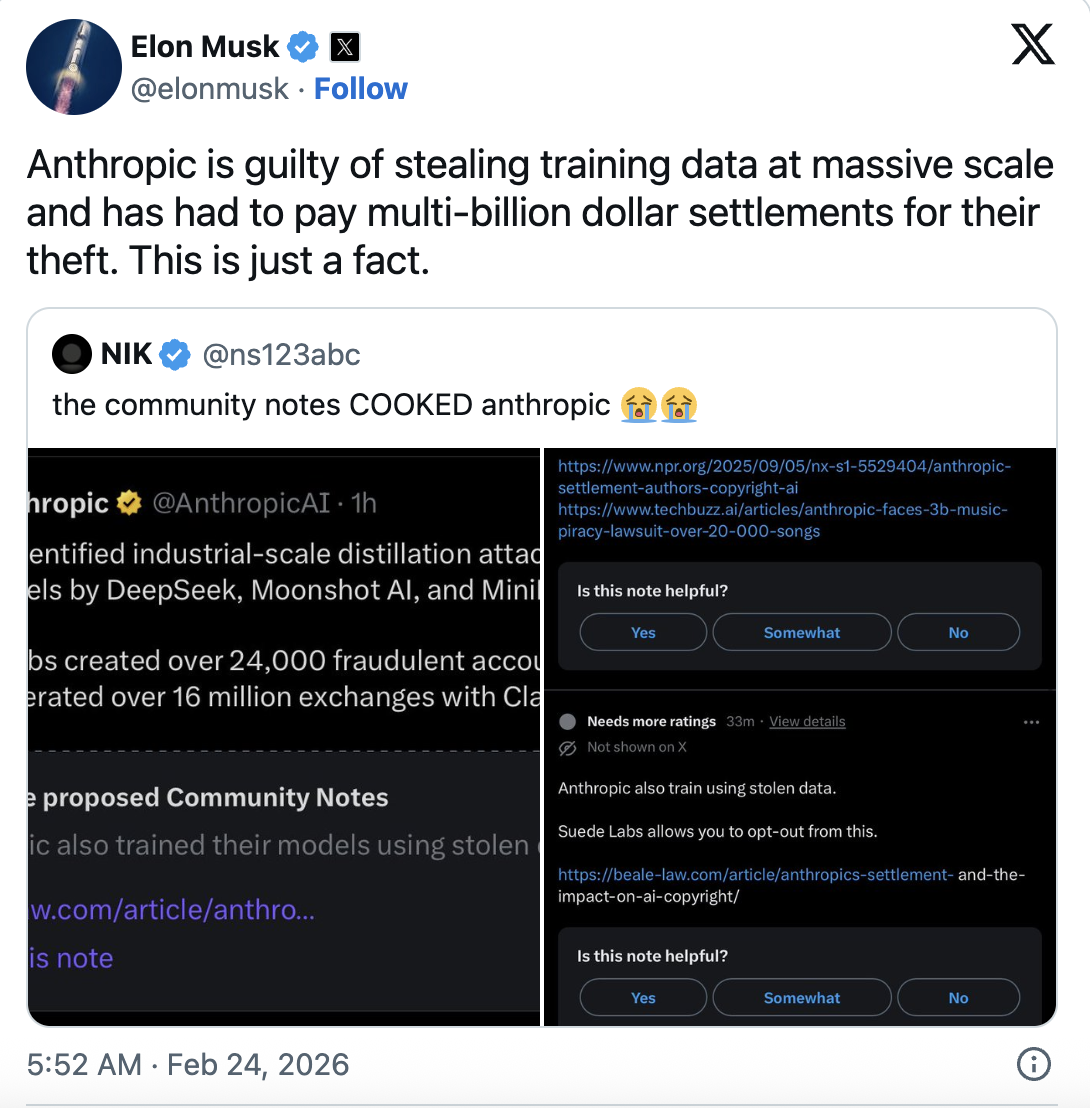
Task: Click NIK's profile avatar in quoted tweet
Action: point(72,354)
